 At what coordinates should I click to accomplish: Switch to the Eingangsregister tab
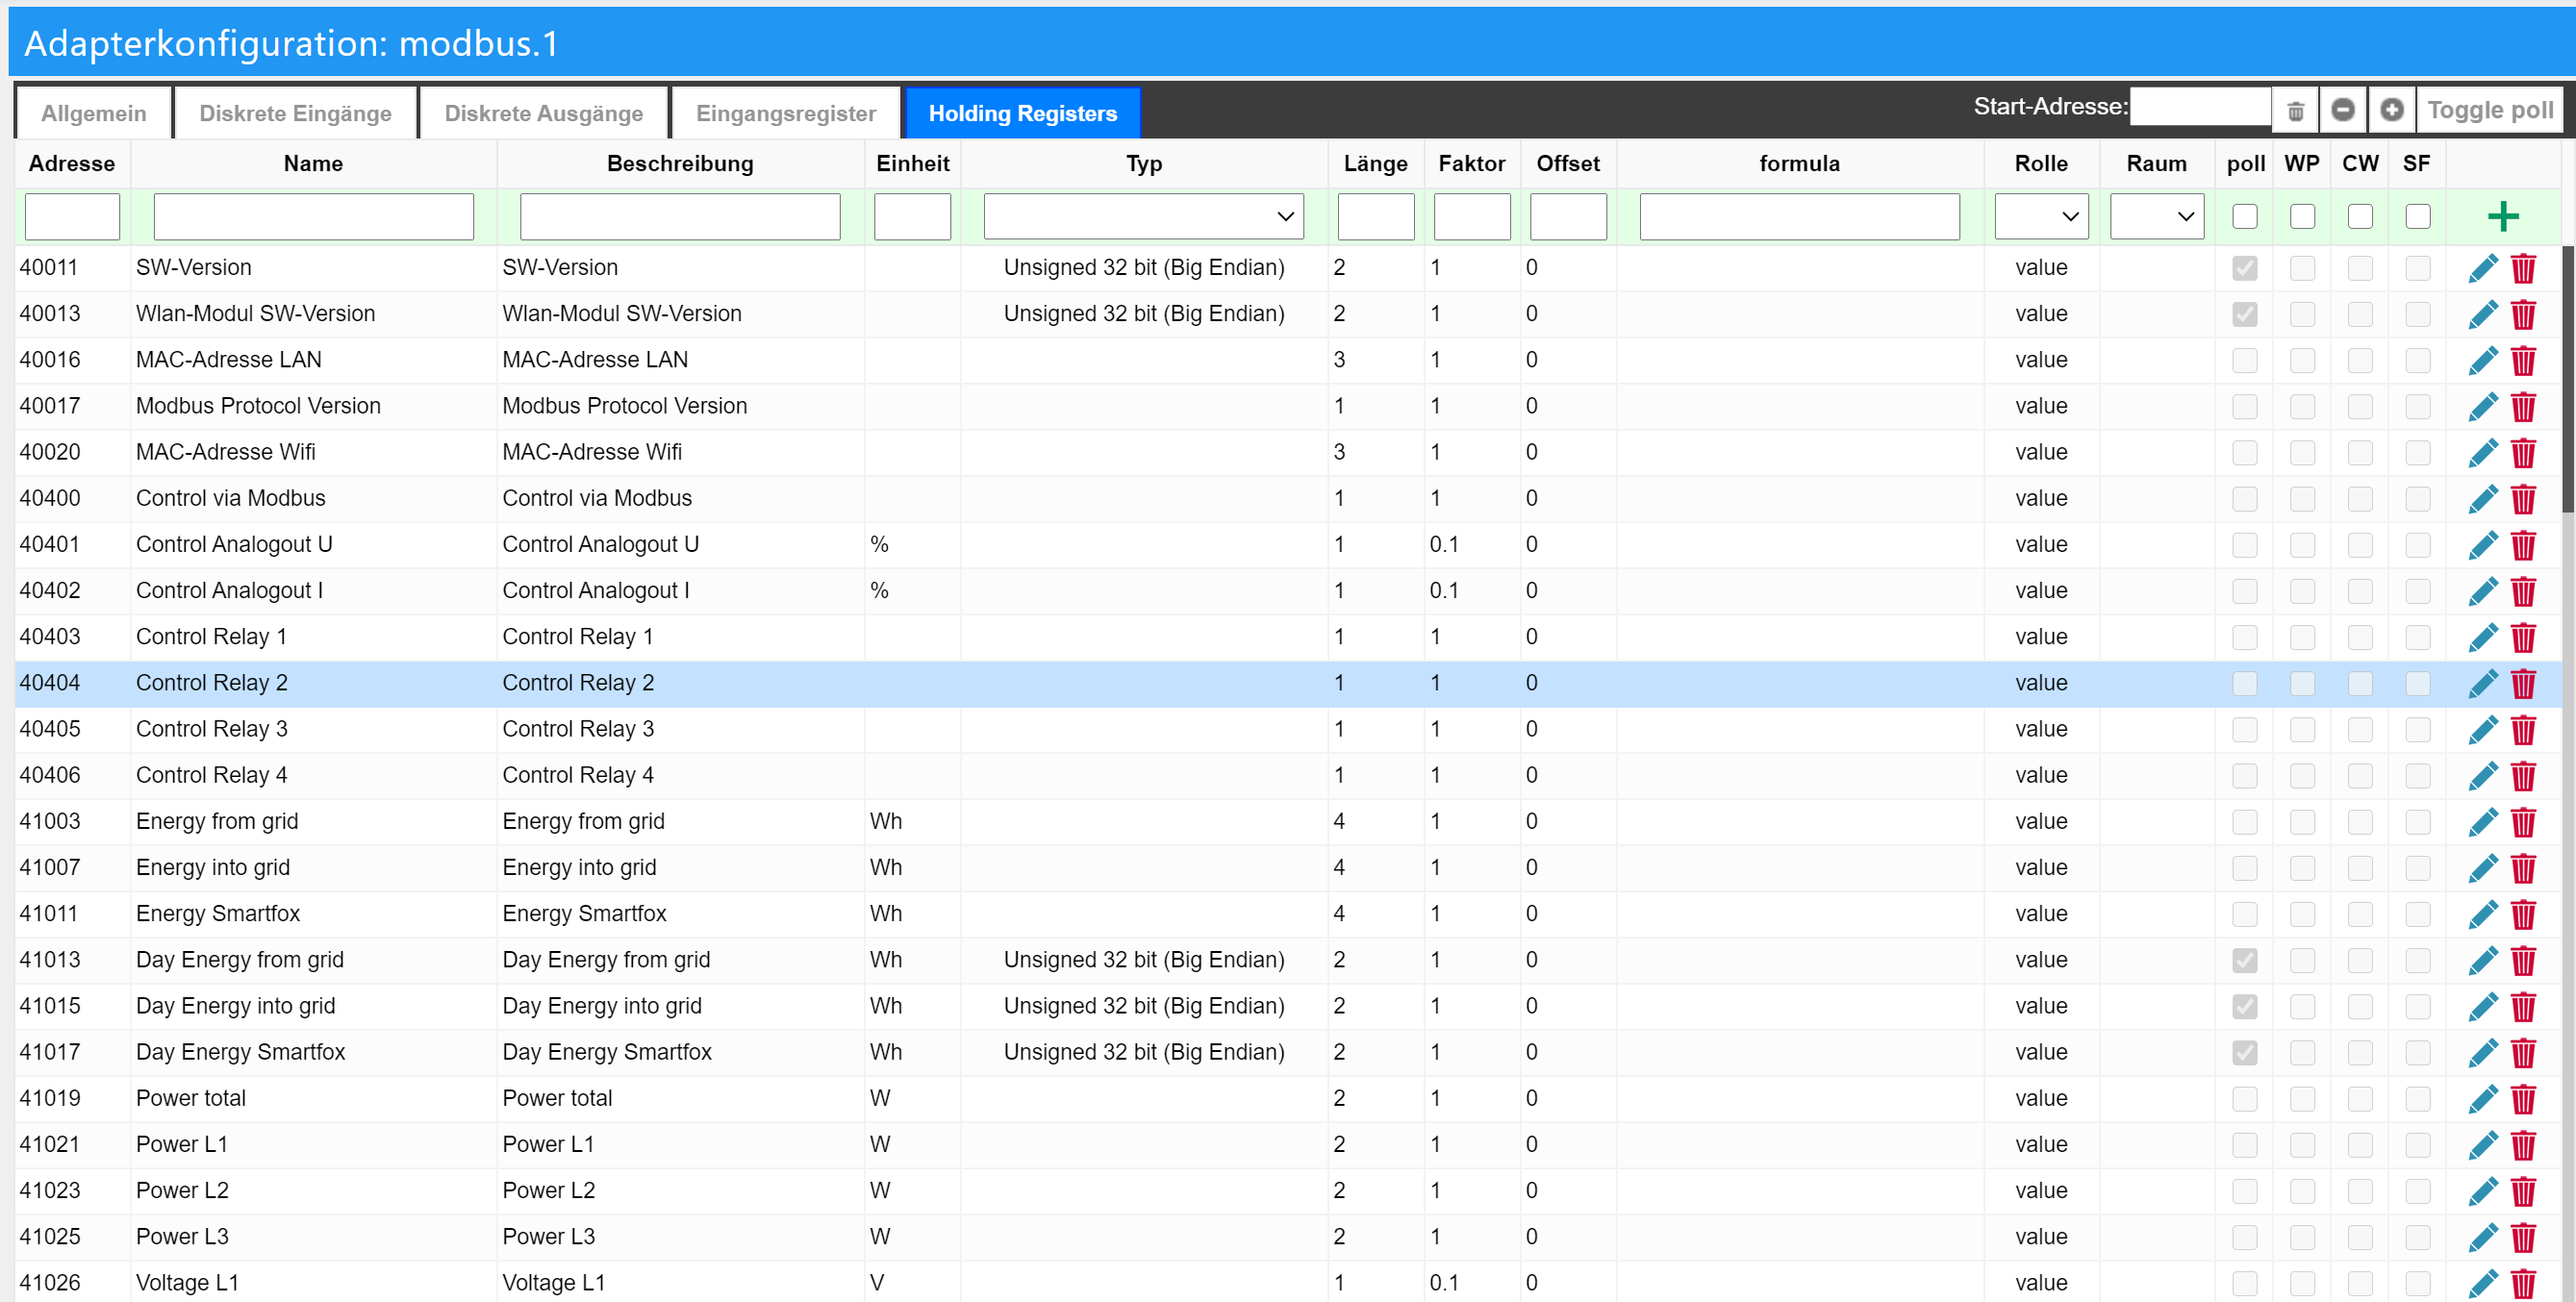click(785, 113)
